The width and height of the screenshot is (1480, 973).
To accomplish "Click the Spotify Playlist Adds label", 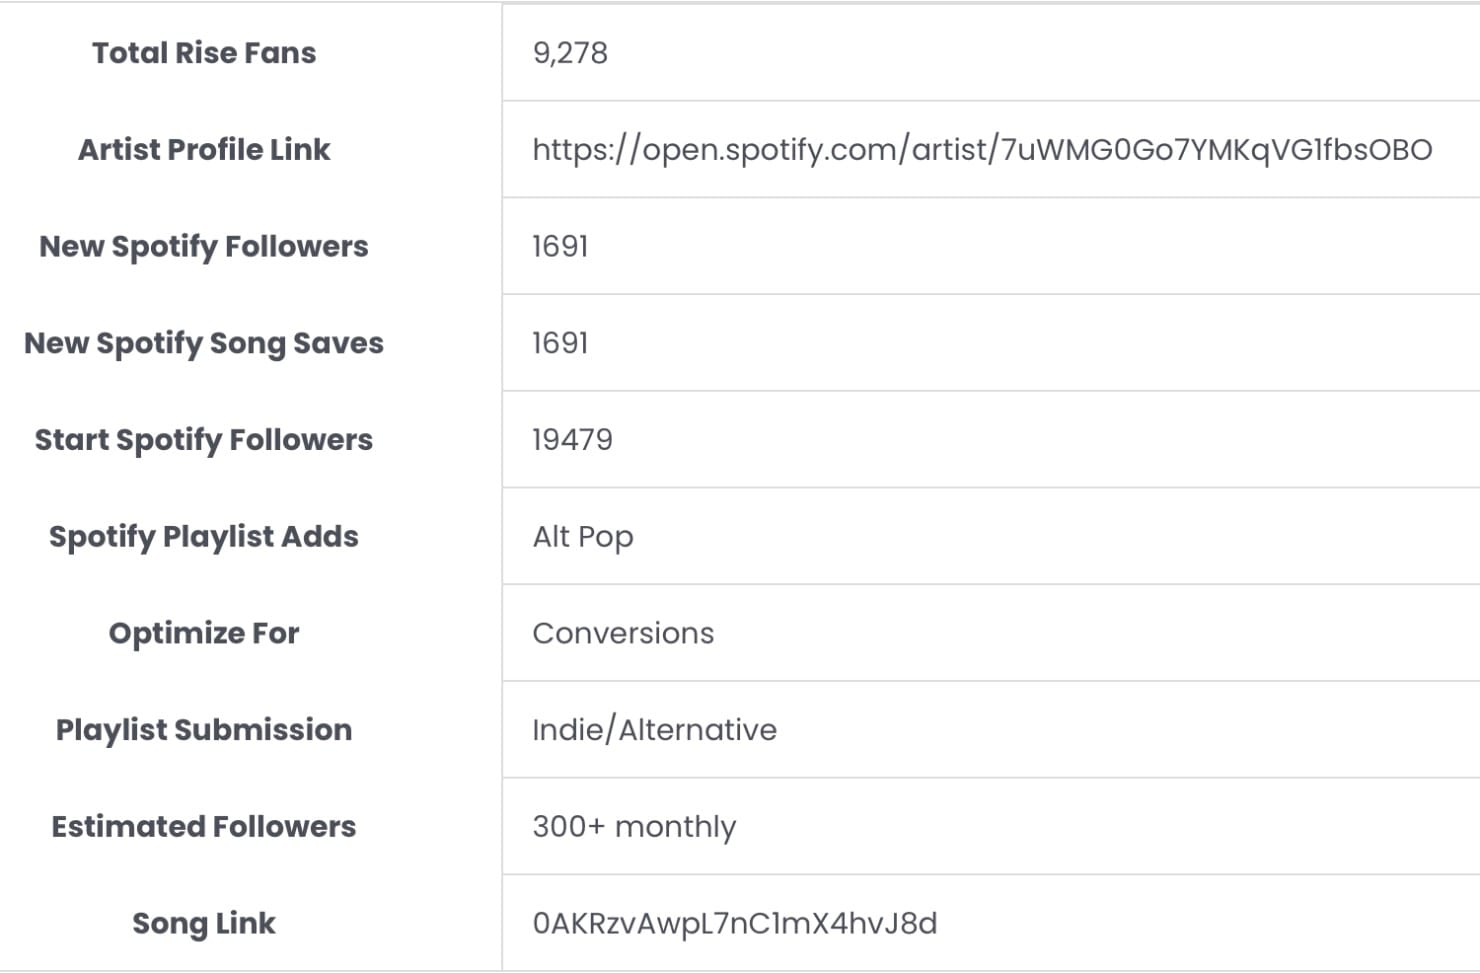I will pyautogui.click(x=204, y=537).
